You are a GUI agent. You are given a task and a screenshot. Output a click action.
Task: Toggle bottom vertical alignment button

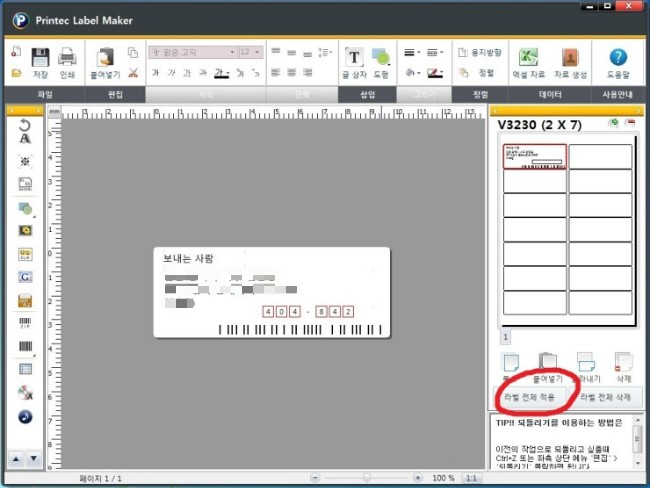coord(307,53)
